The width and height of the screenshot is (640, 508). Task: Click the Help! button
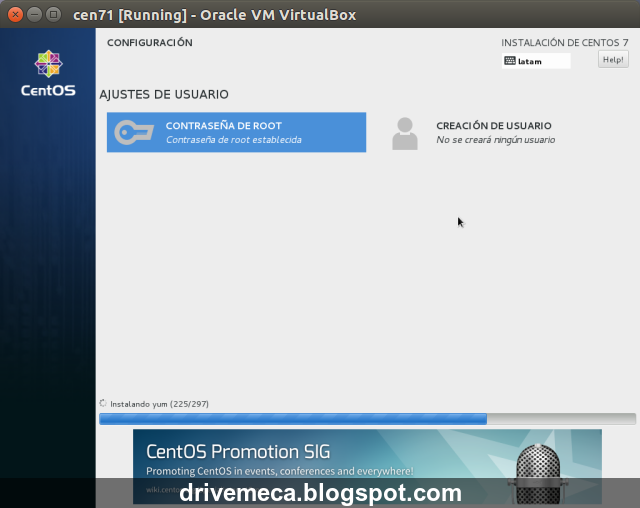coord(613,60)
